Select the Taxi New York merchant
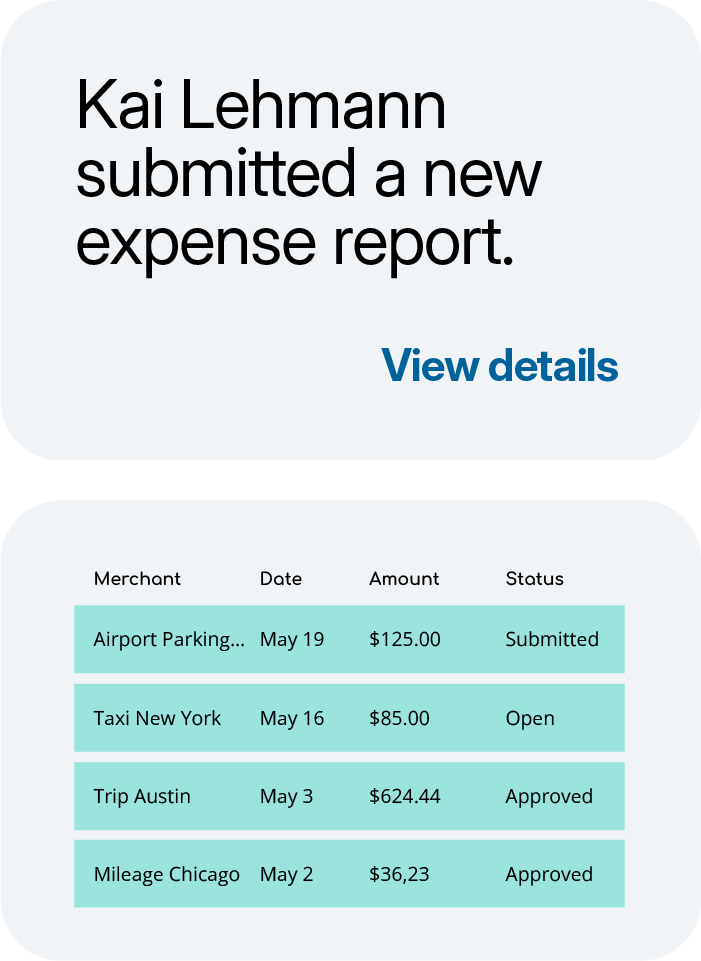This screenshot has width=701, height=961. [x=157, y=718]
